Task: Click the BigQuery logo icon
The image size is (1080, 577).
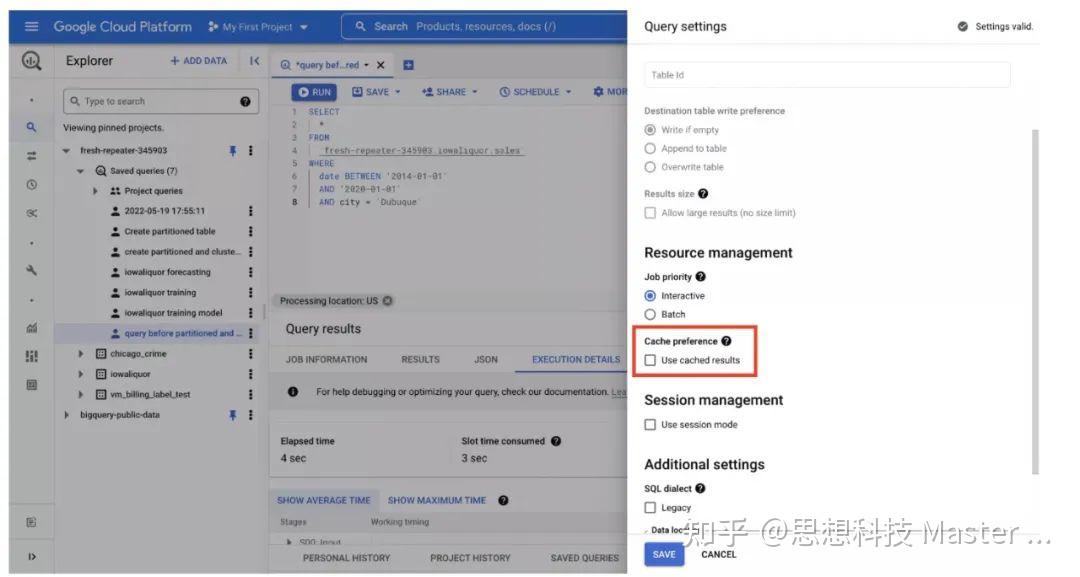Action: tap(31, 61)
